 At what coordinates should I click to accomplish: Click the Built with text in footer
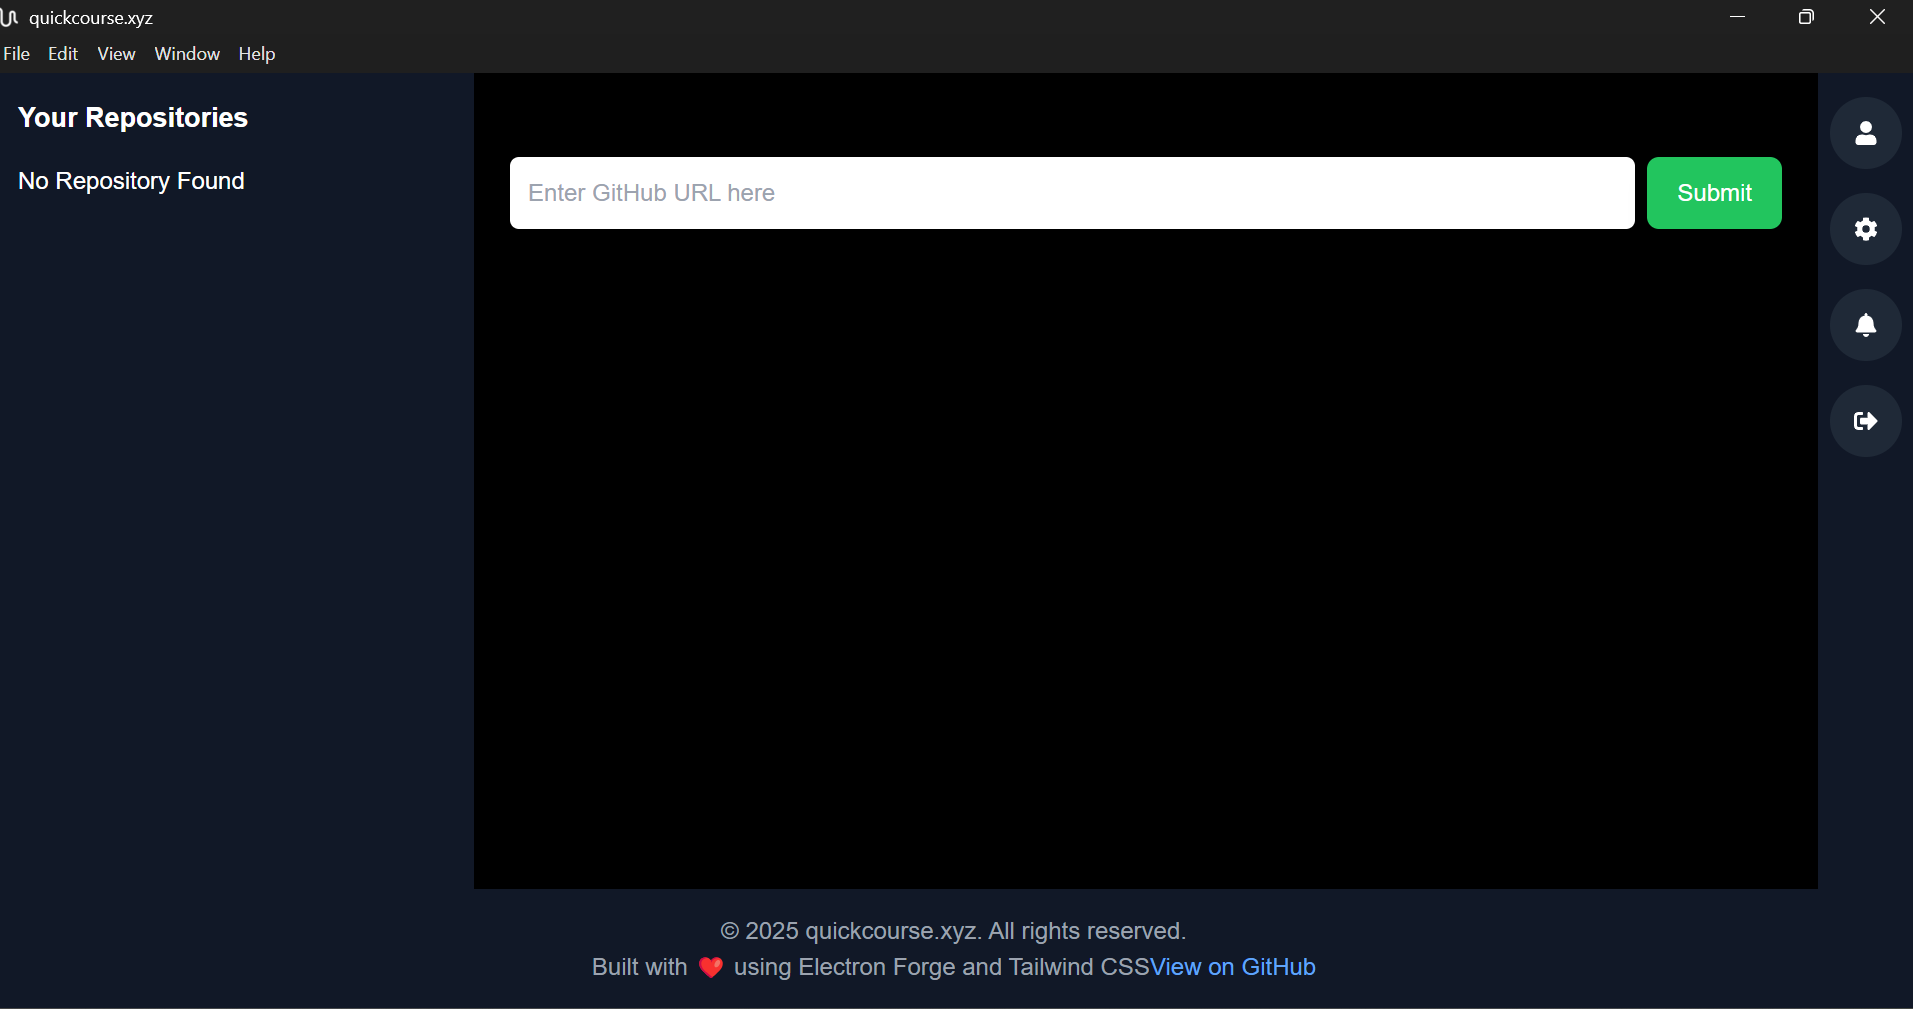(639, 967)
